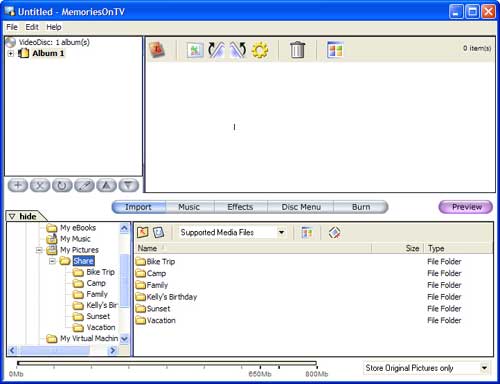Select Kelly's Birthday row in the file list
This screenshot has width=500, height=384.
click(313, 297)
